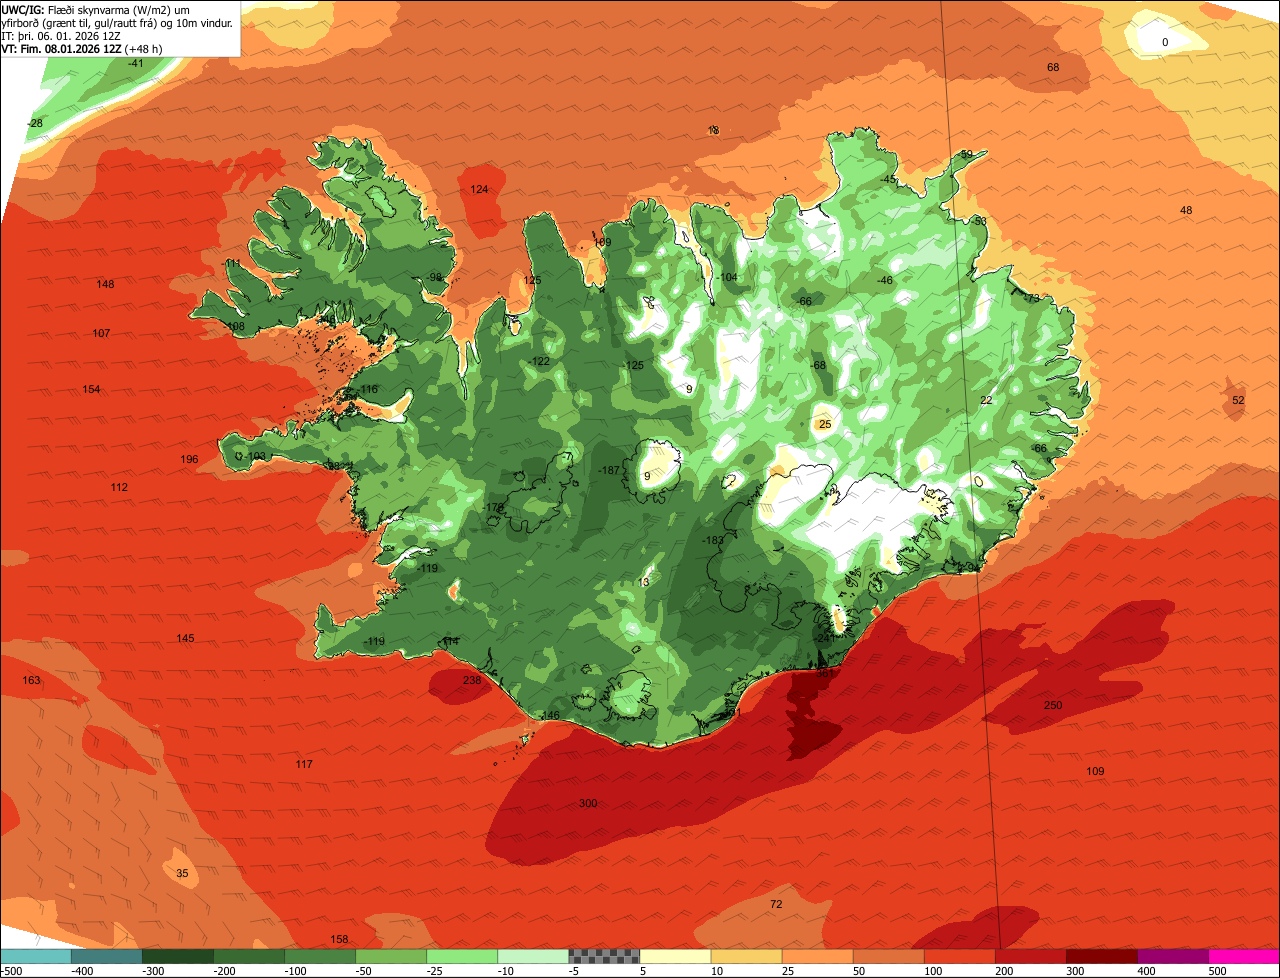Click the '107' flux value
Image resolution: width=1280 pixels, height=978 pixels.
(x=101, y=333)
